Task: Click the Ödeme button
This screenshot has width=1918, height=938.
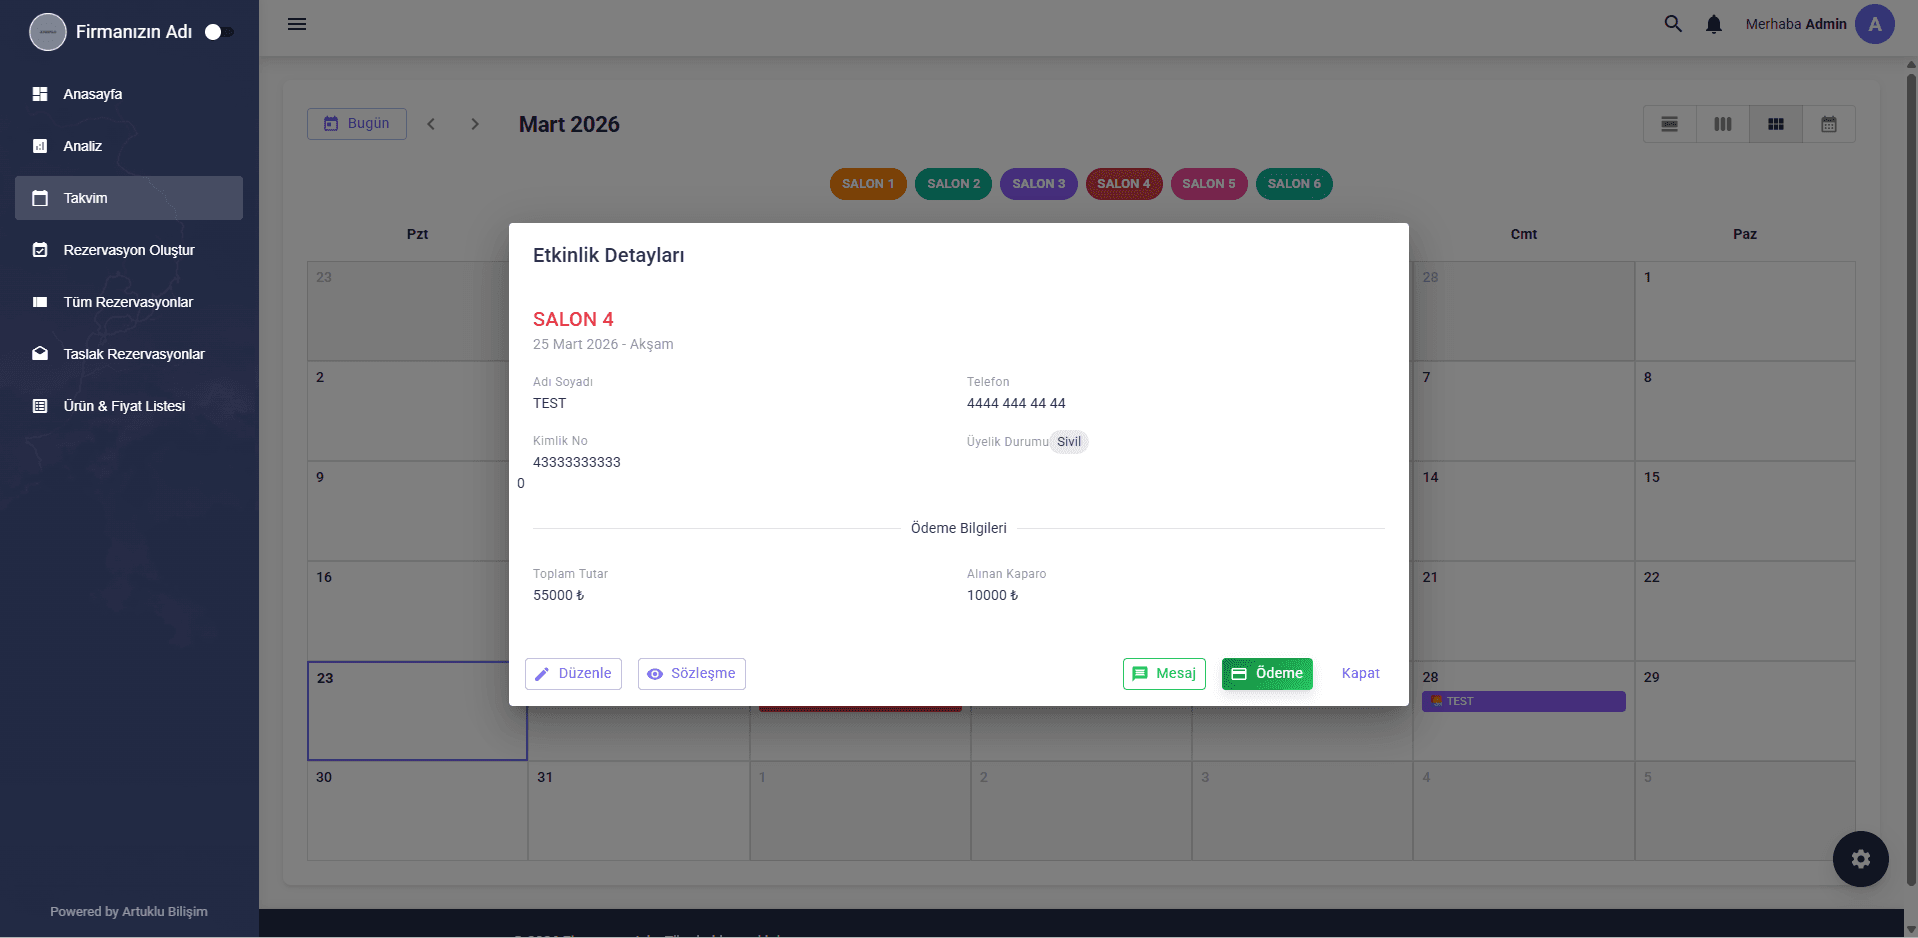Action: (1267, 674)
